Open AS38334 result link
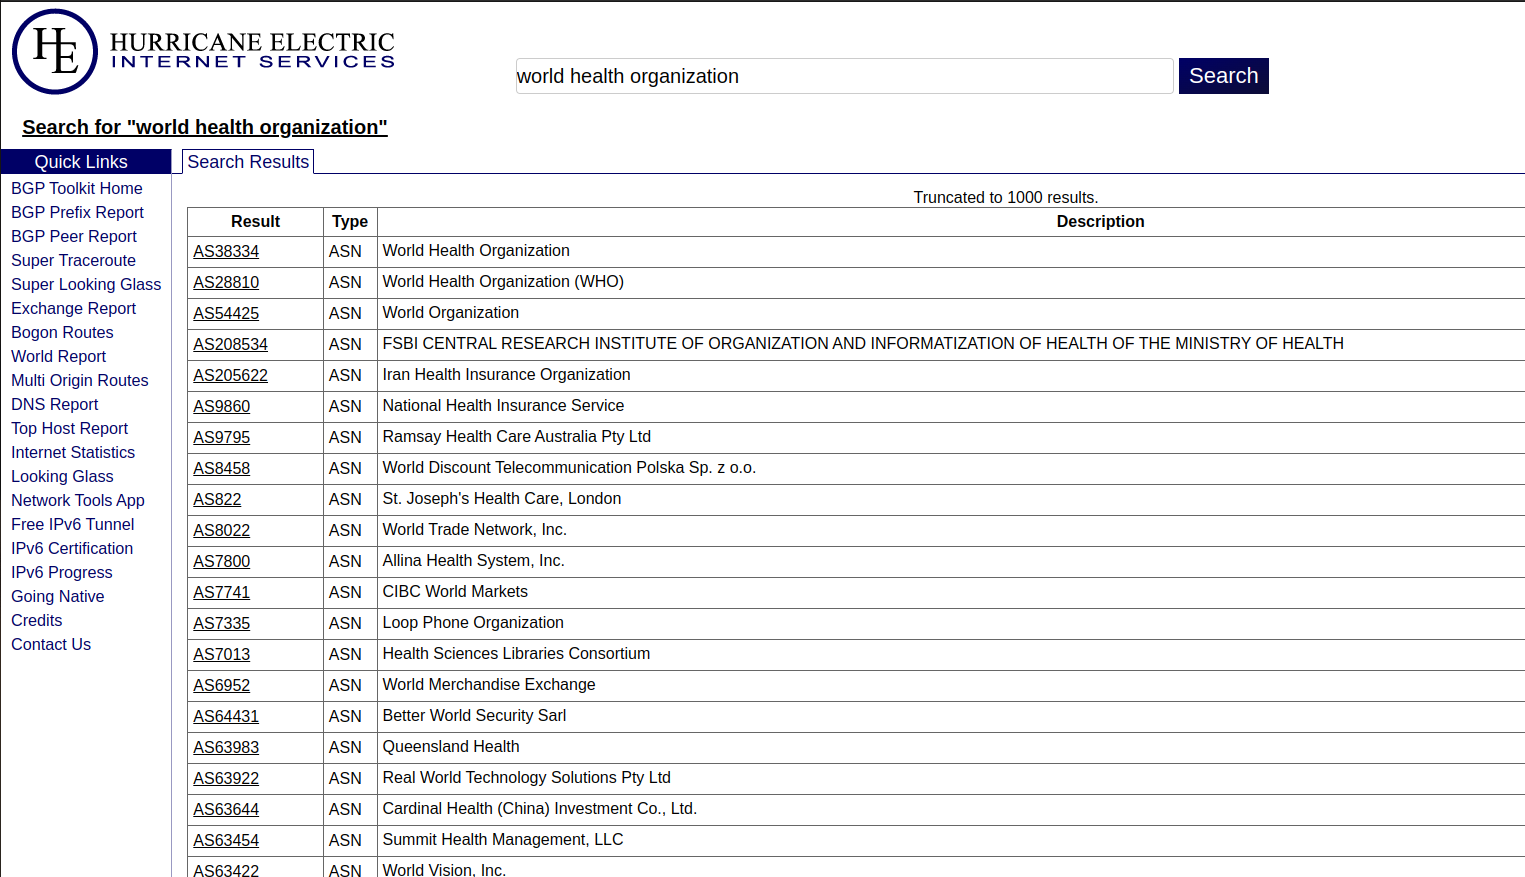 [x=226, y=251]
